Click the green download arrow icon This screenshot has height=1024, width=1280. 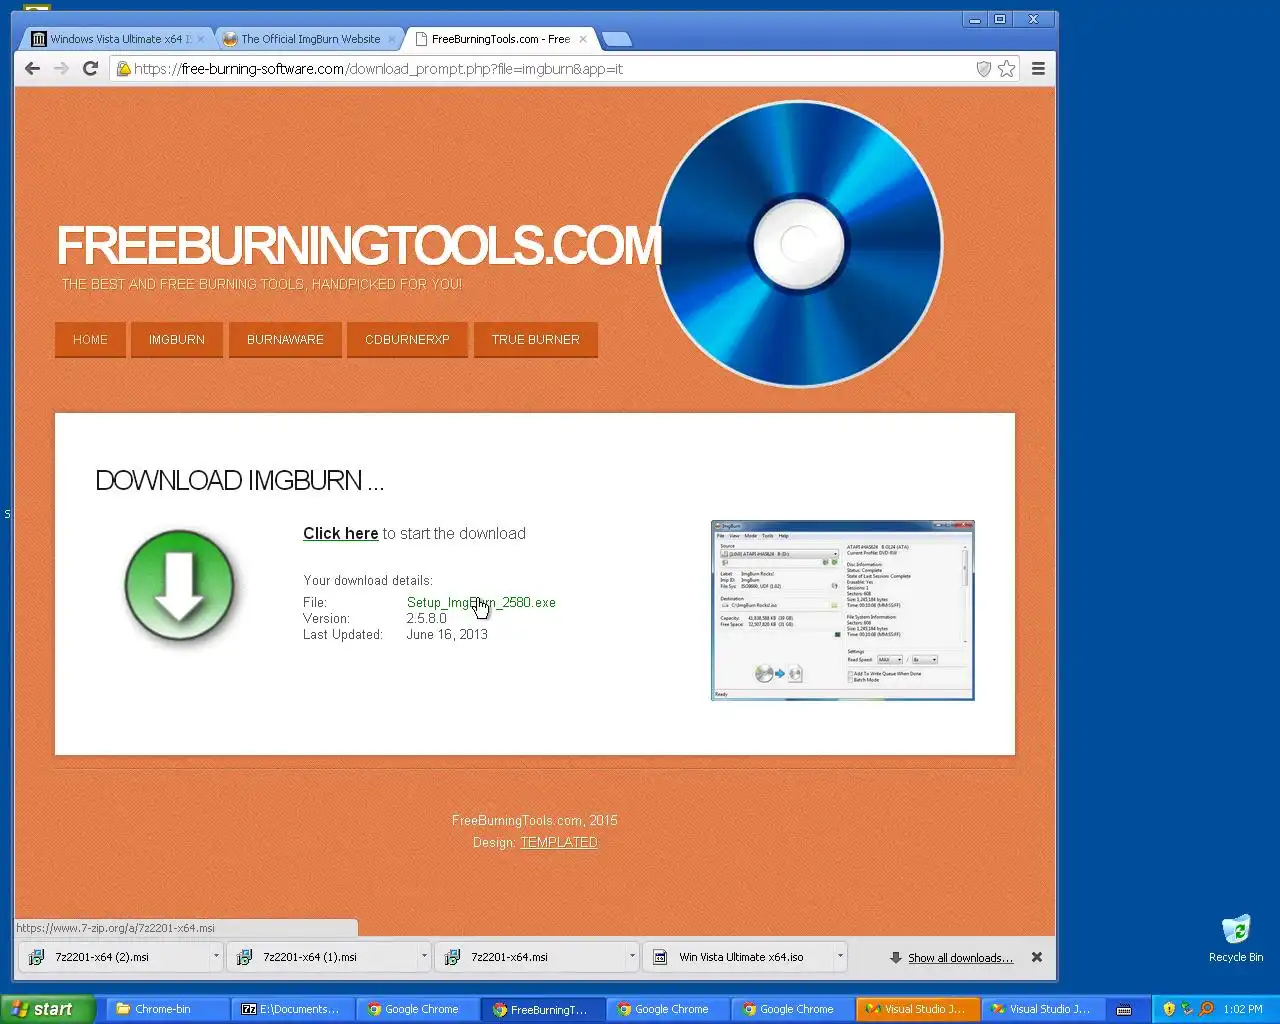[x=180, y=586]
